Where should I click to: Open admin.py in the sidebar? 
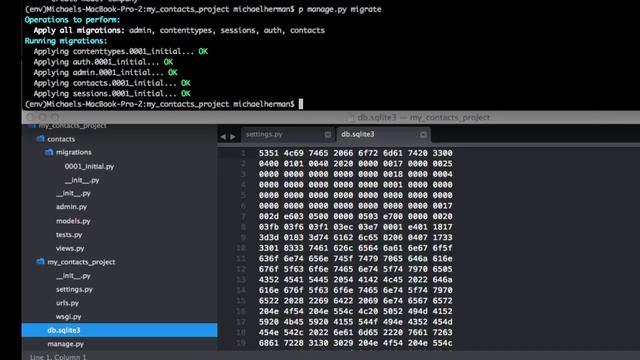(71, 207)
